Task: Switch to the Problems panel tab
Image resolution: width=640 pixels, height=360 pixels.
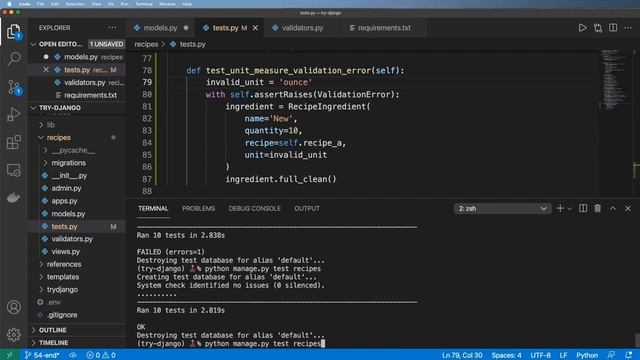Action: pos(198,209)
